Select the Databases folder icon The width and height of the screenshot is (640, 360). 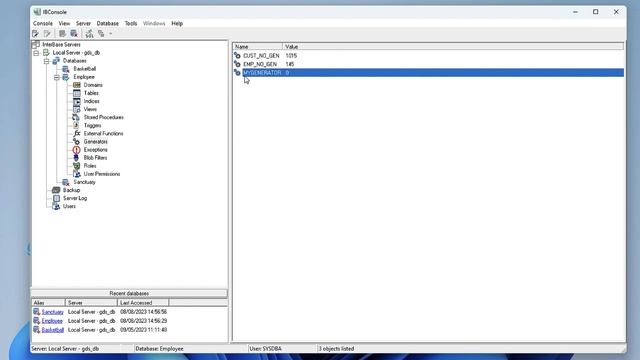[x=56, y=61]
